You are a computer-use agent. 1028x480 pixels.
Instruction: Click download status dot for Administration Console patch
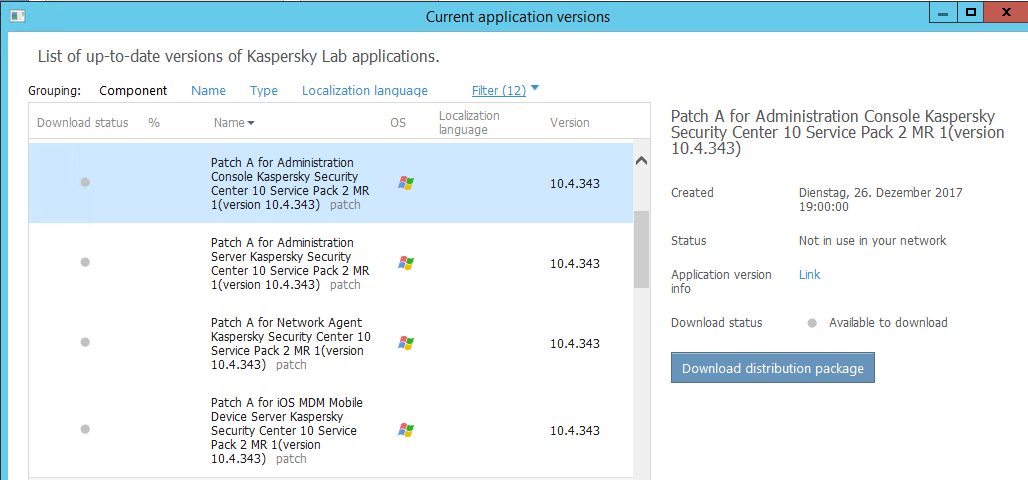(85, 182)
